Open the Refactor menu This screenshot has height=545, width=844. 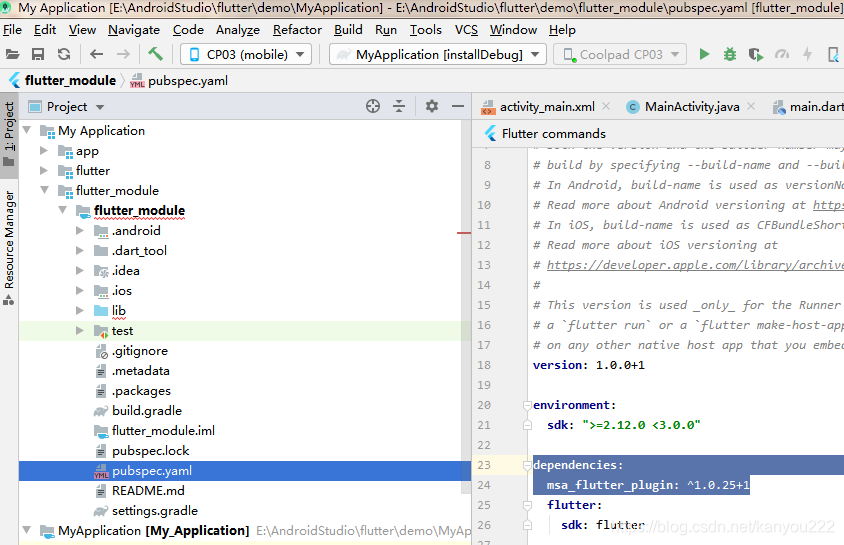point(297,30)
